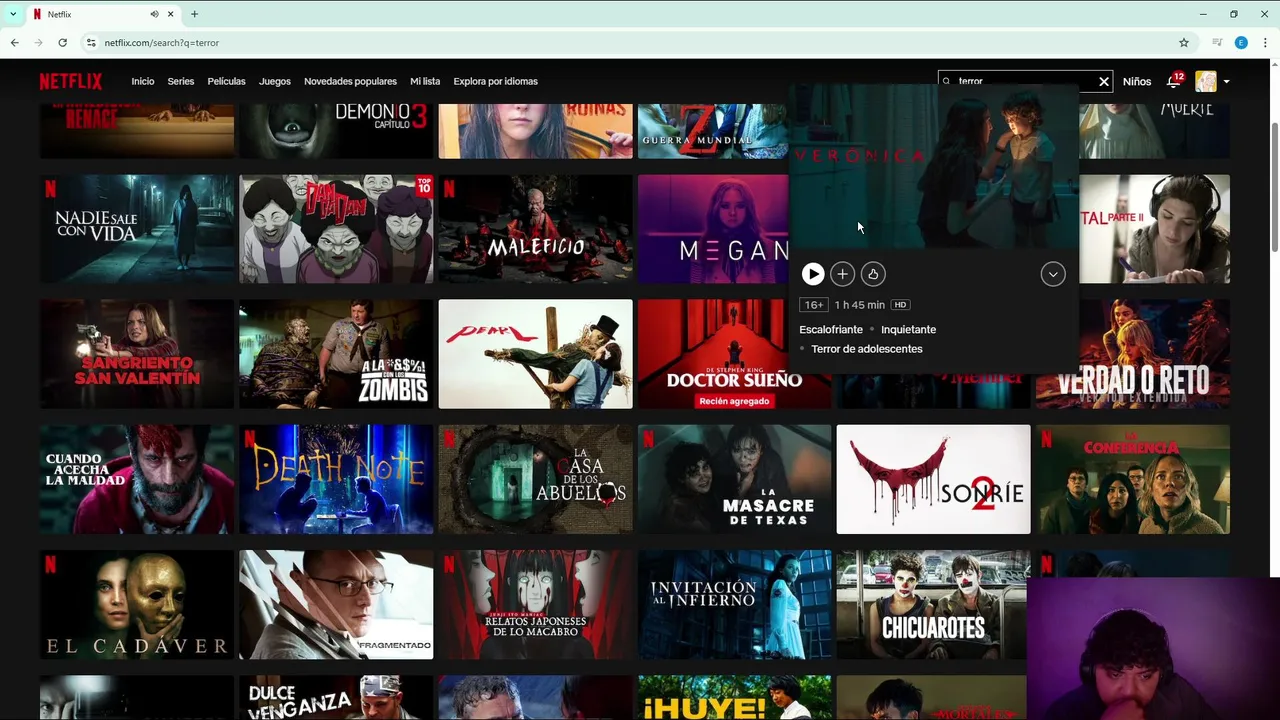1280x720 pixels.
Task: Open Sonríe 2
Action: click(934, 479)
